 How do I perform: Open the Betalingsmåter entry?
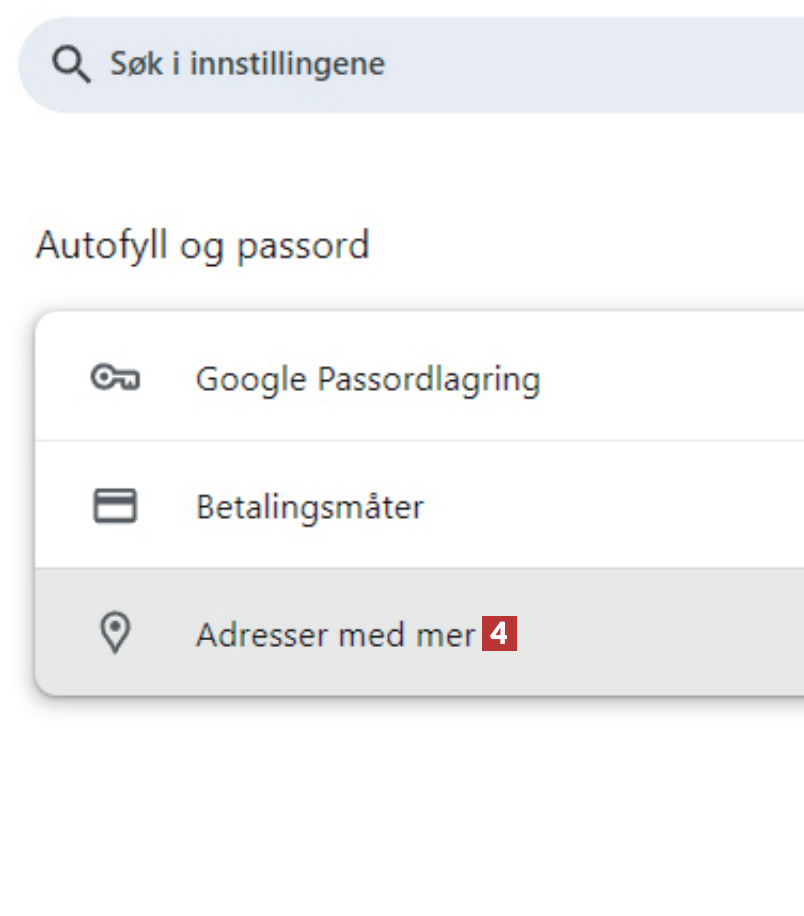tap(309, 507)
